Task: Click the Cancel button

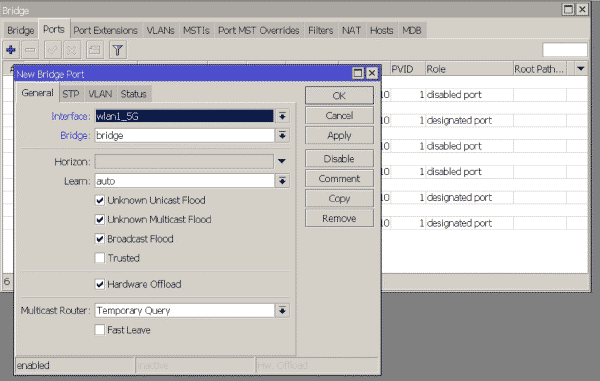Action: click(x=339, y=115)
